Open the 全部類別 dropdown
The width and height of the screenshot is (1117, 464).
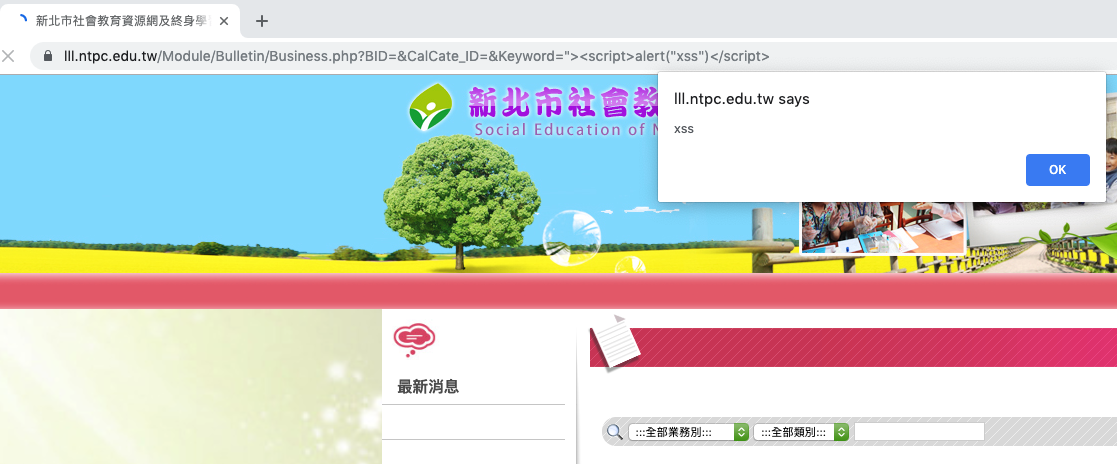(x=801, y=432)
